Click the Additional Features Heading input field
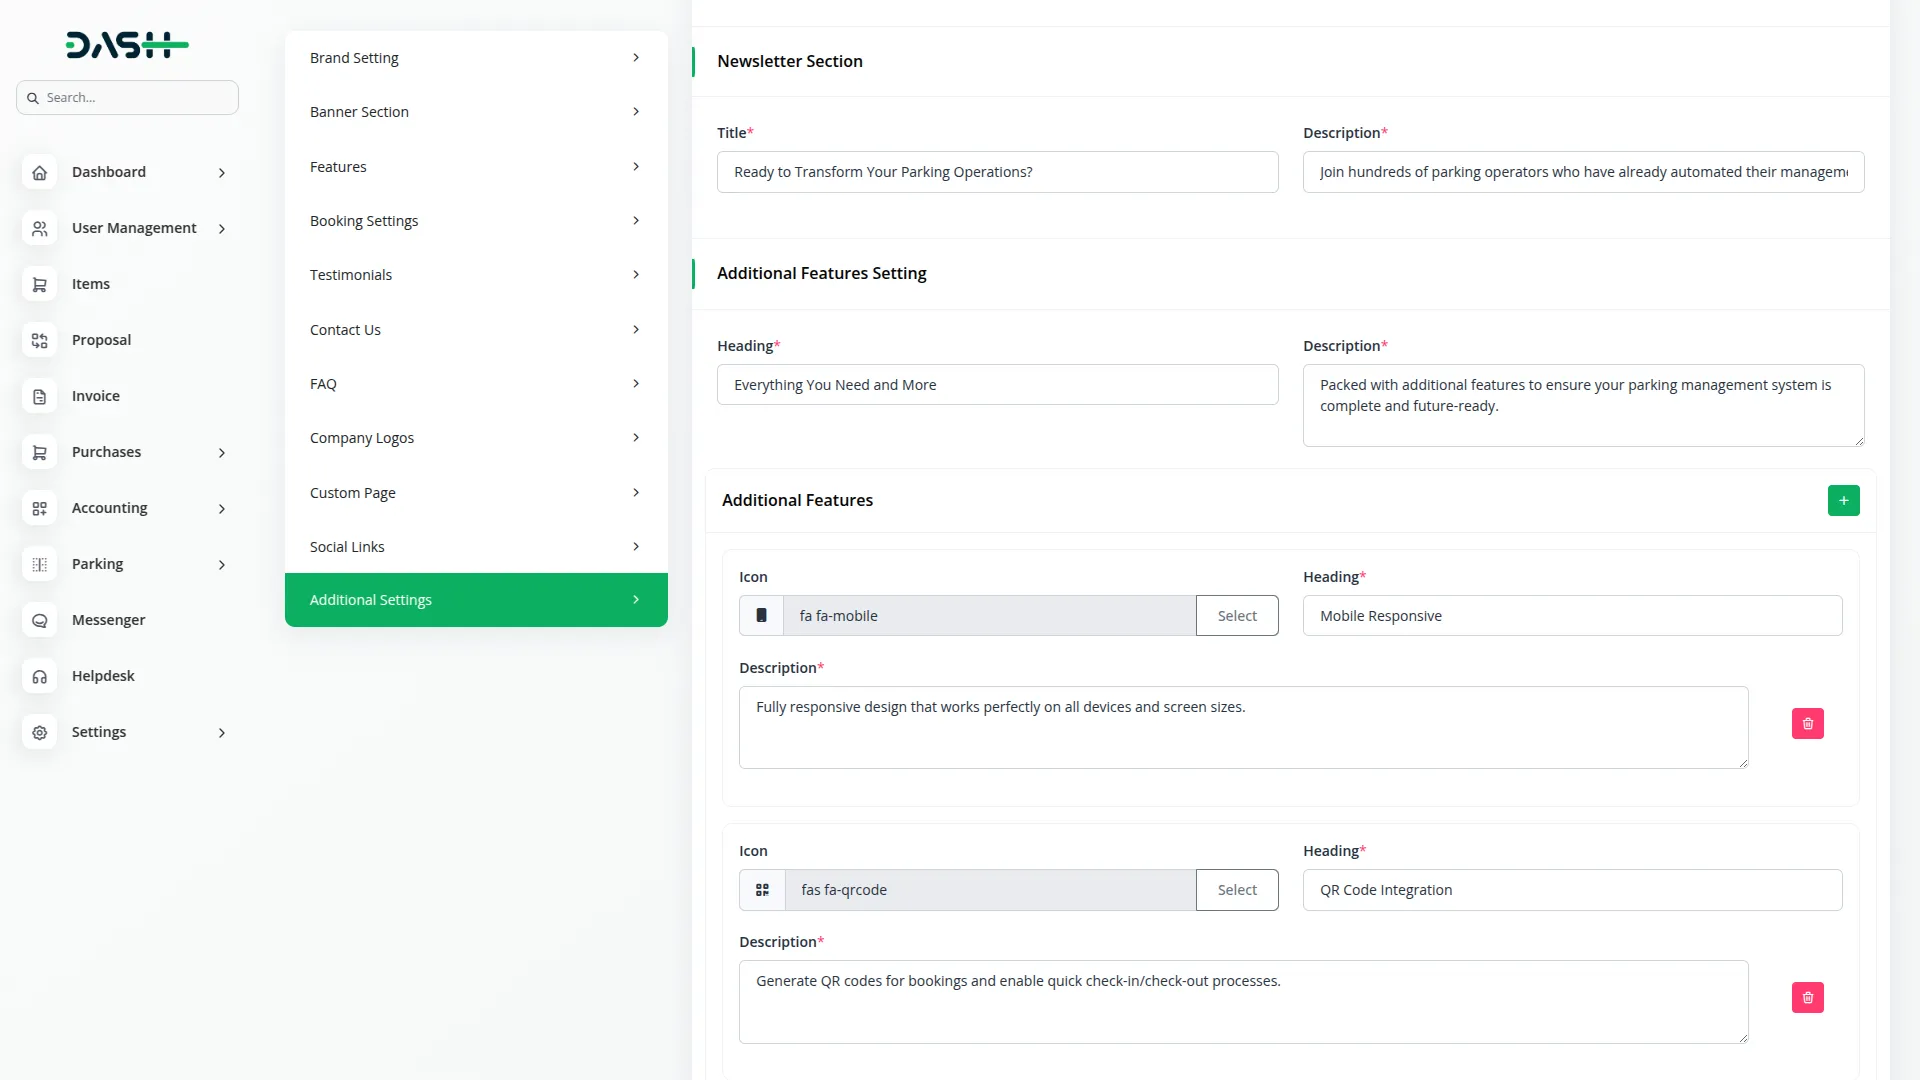 [x=997, y=385]
